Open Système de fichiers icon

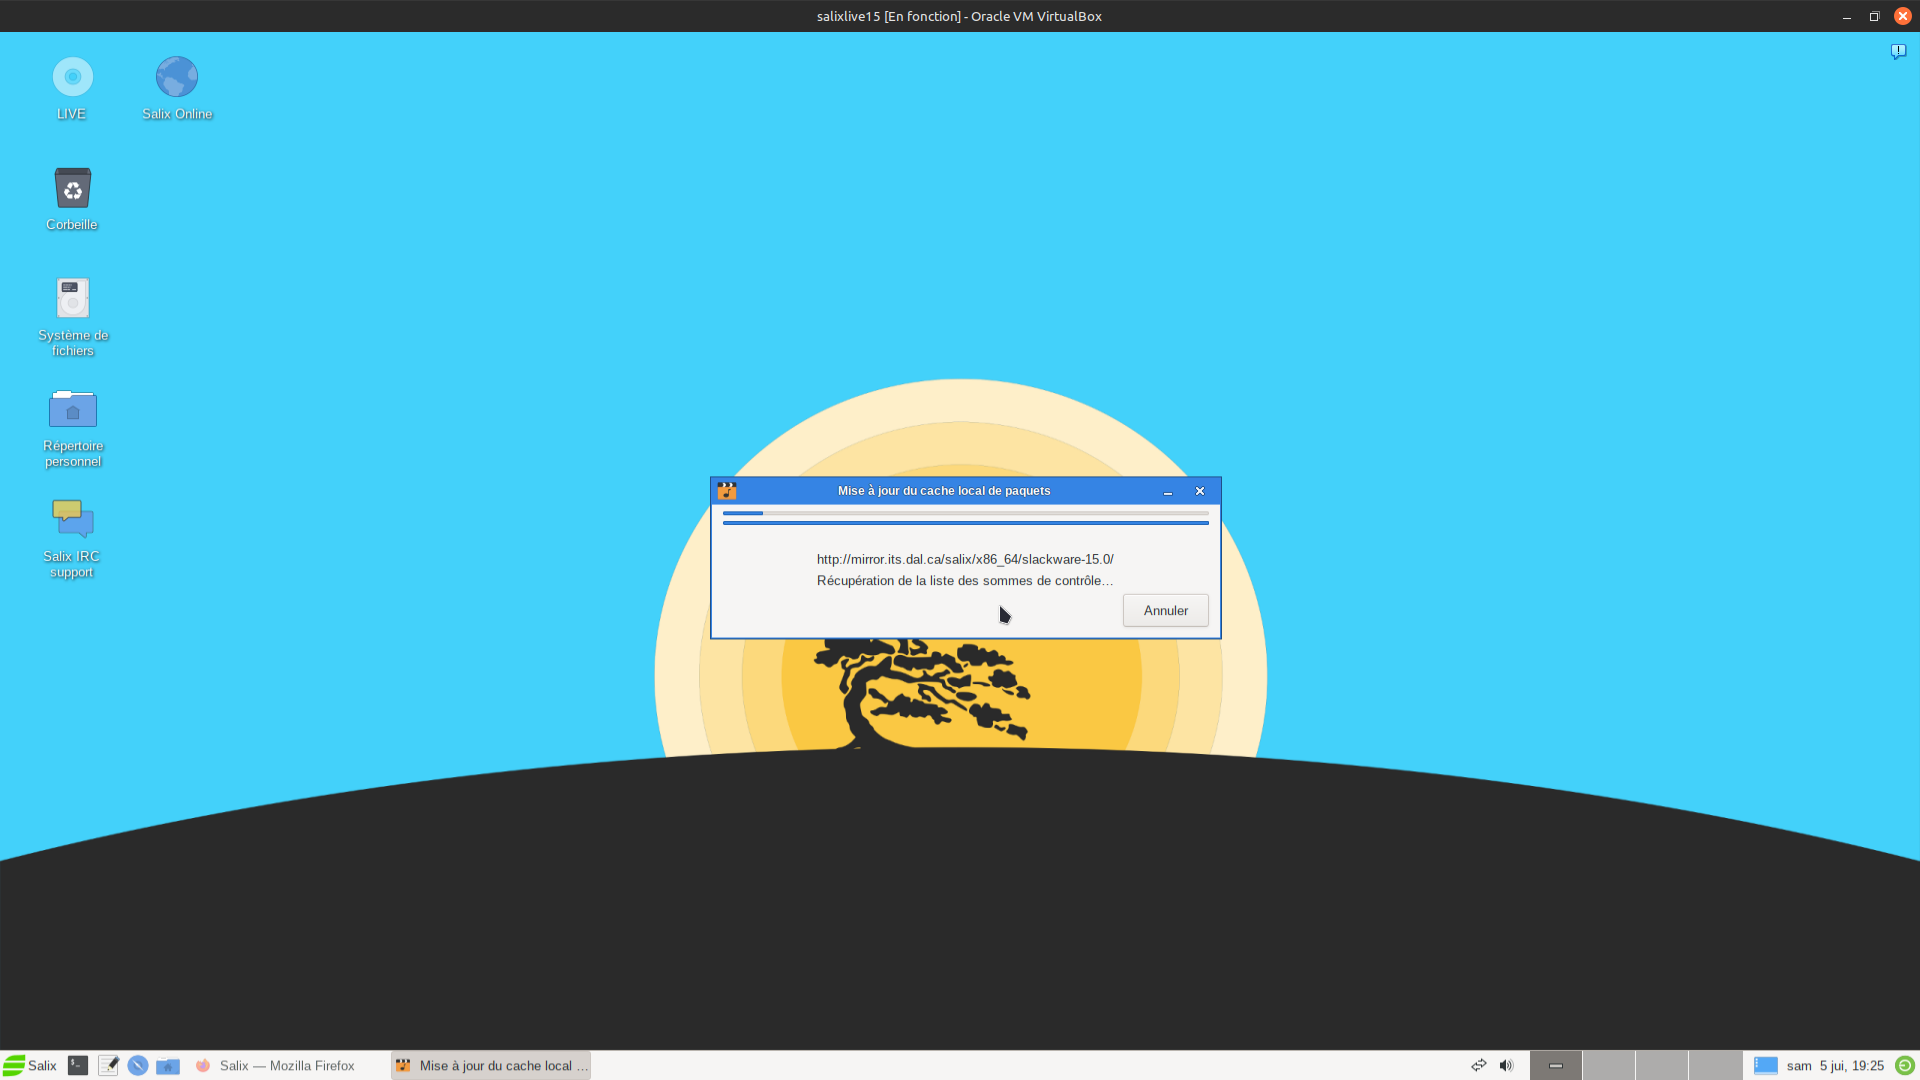coord(72,299)
